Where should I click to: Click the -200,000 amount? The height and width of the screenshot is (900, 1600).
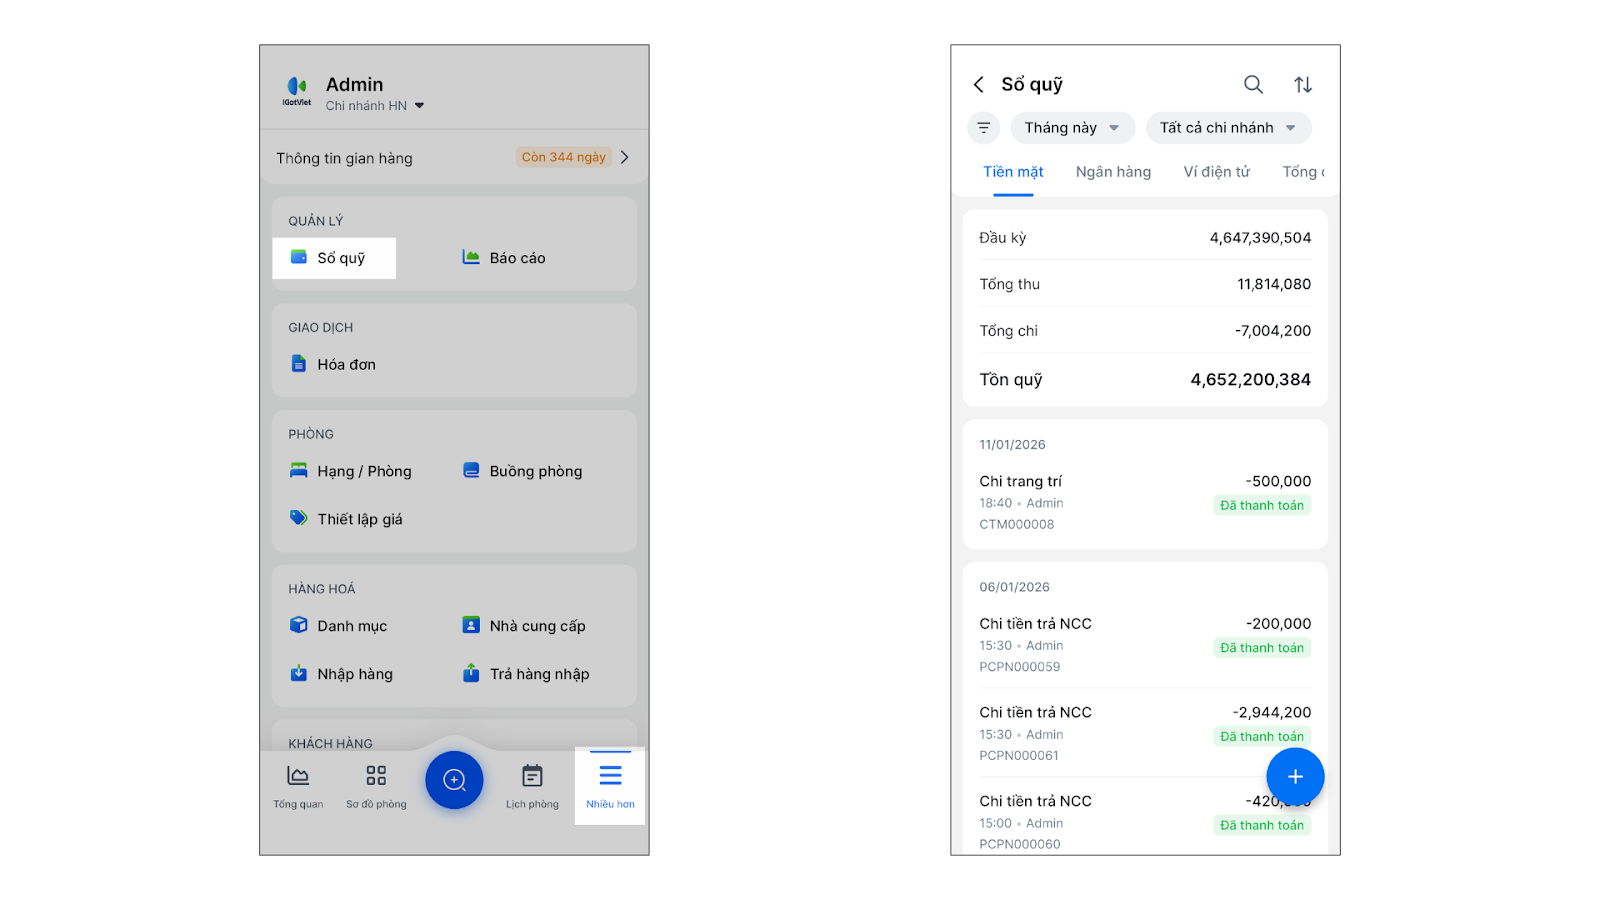[1279, 624]
